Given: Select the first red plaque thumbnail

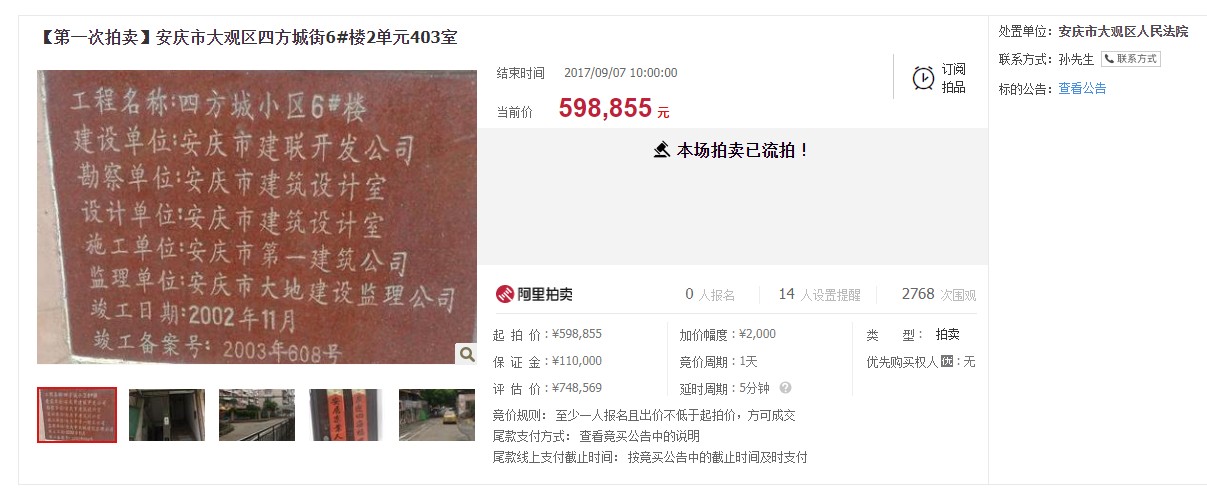Looking at the screenshot, I should point(77,415).
